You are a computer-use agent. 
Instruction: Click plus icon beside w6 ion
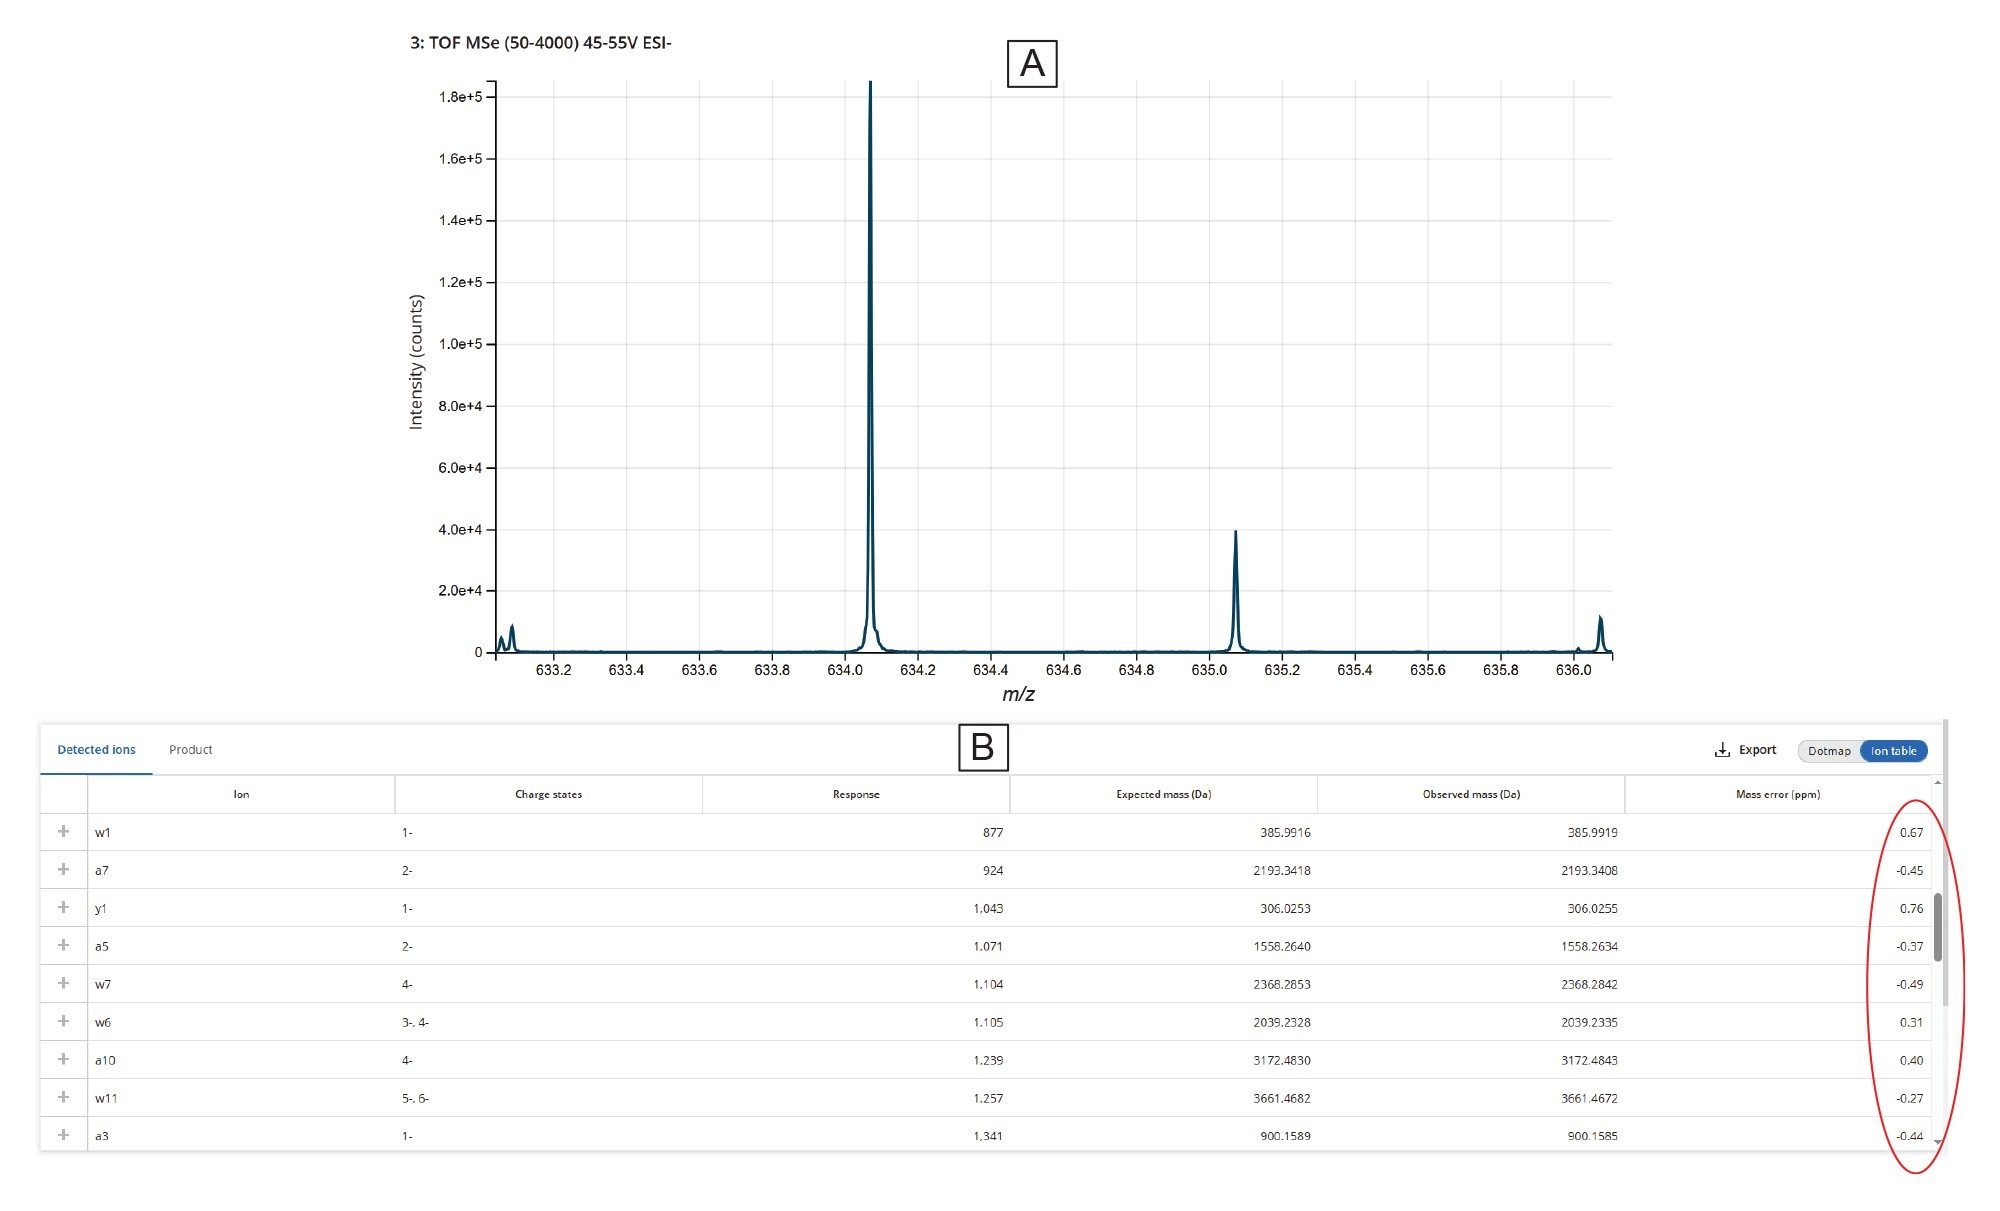click(63, 1021)
